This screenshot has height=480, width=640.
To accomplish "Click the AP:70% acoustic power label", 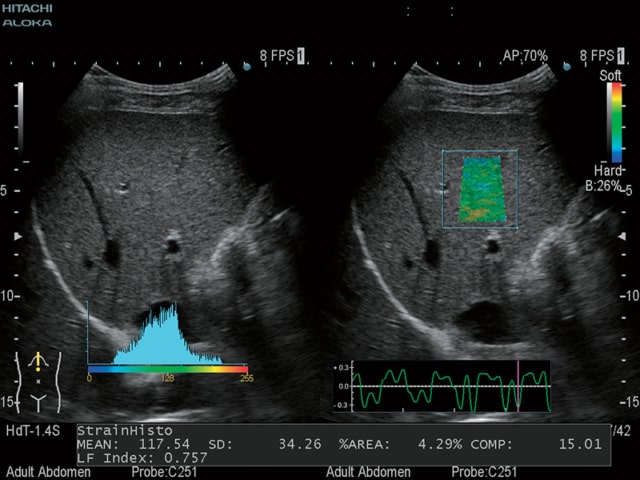I will pos(525,56).
